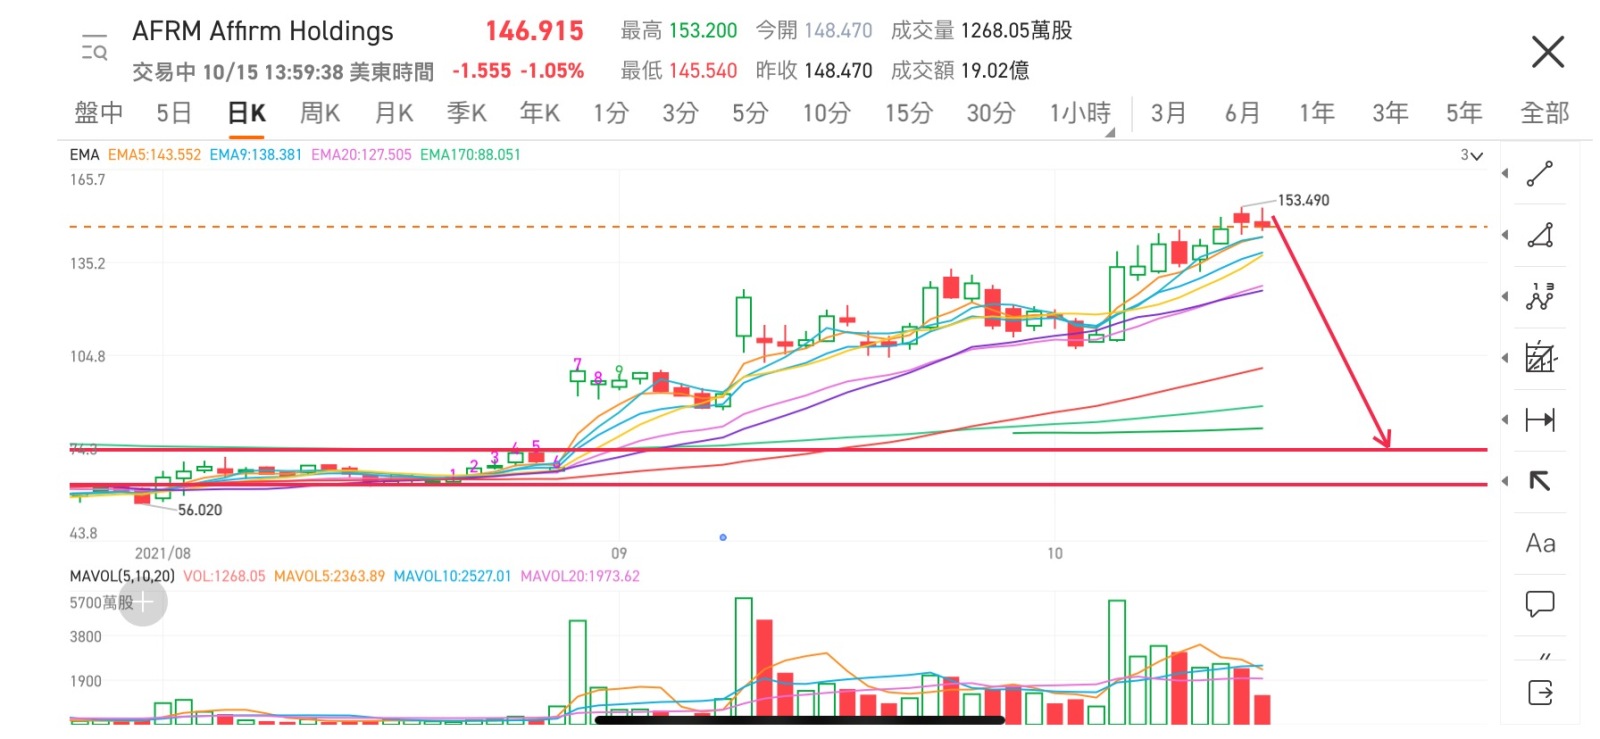The width and height of the screenshot is (1600, 739).
Task: Select the numbered wave drawing tool
Action: [x=1540, y=296]
